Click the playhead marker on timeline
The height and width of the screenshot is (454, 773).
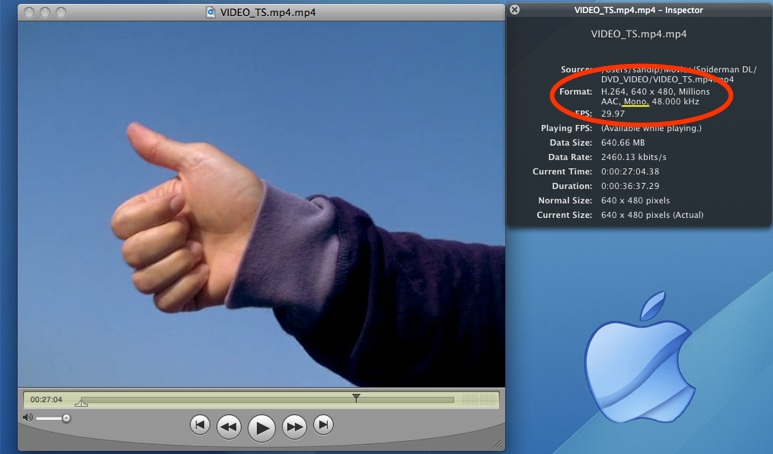click(x=356, y=397)
